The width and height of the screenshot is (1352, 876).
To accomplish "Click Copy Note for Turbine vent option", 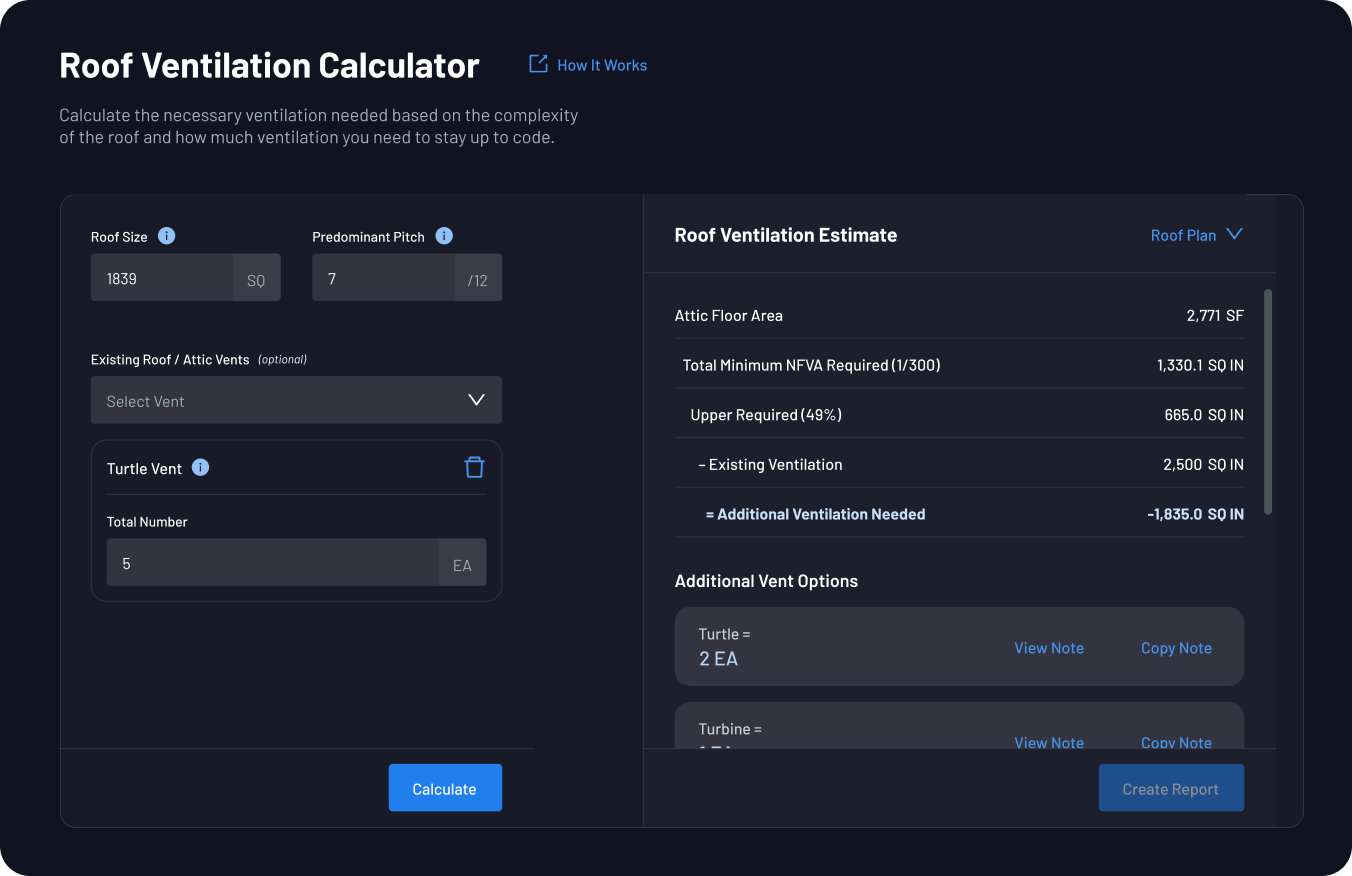I will (1176, 743).
